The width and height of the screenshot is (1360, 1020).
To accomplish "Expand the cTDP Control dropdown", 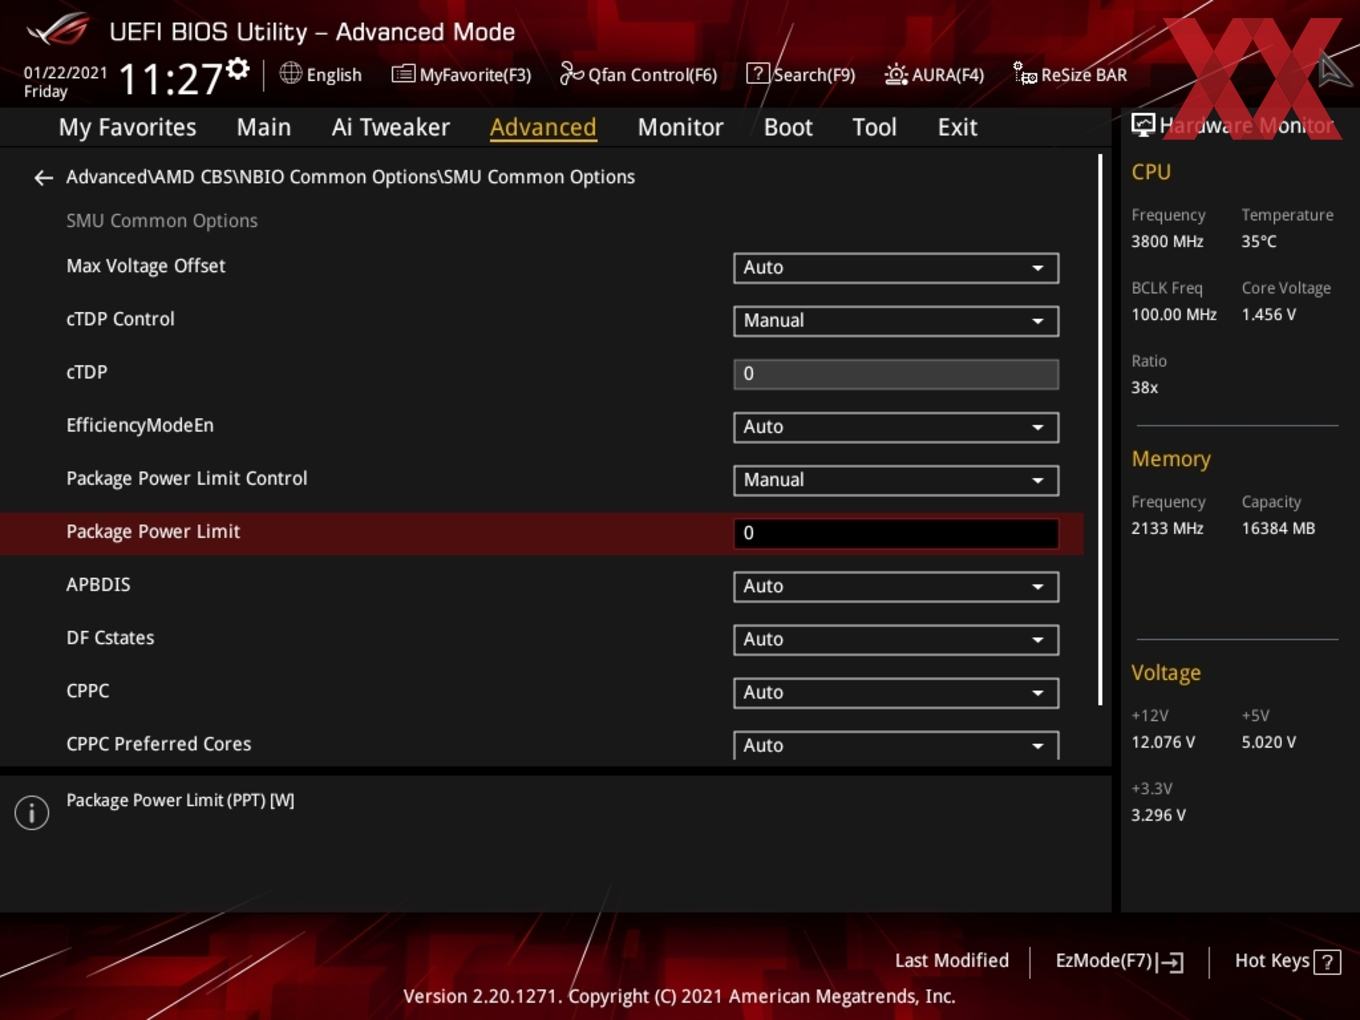I will [896, 321].
